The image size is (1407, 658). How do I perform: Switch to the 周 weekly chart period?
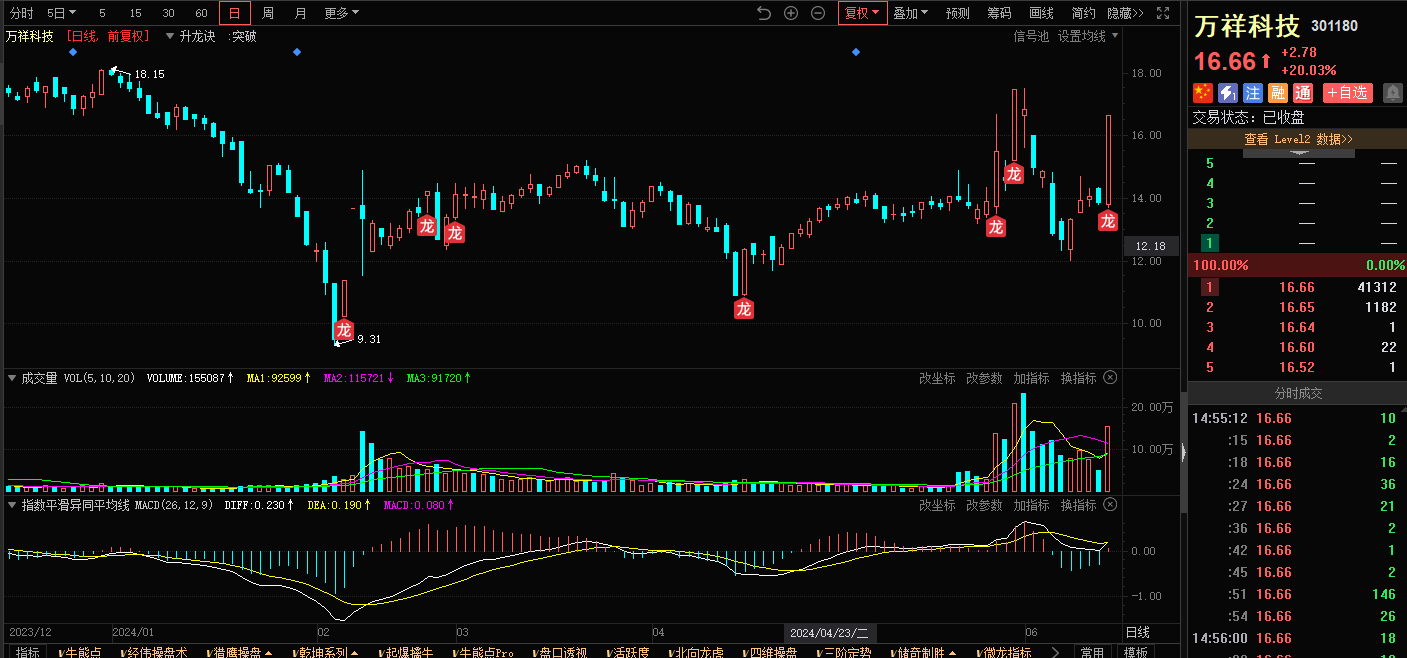pyautogui.click(x=268, y=13)
